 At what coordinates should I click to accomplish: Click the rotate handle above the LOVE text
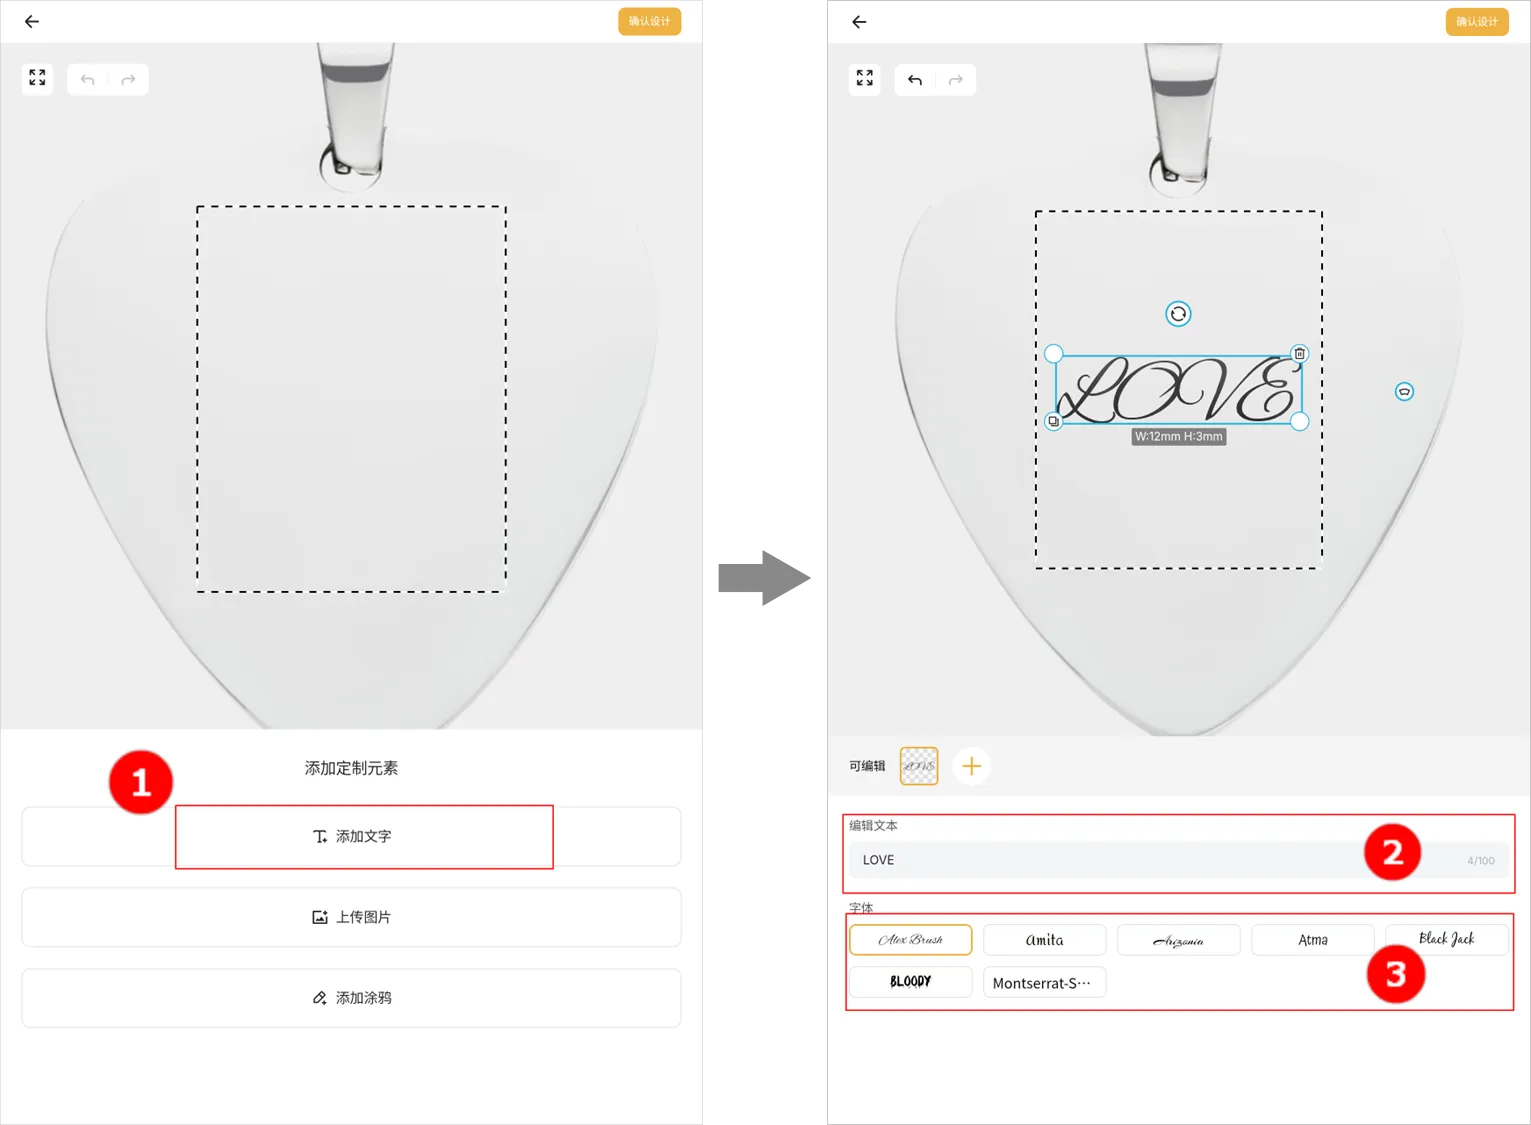(1178, 314)
